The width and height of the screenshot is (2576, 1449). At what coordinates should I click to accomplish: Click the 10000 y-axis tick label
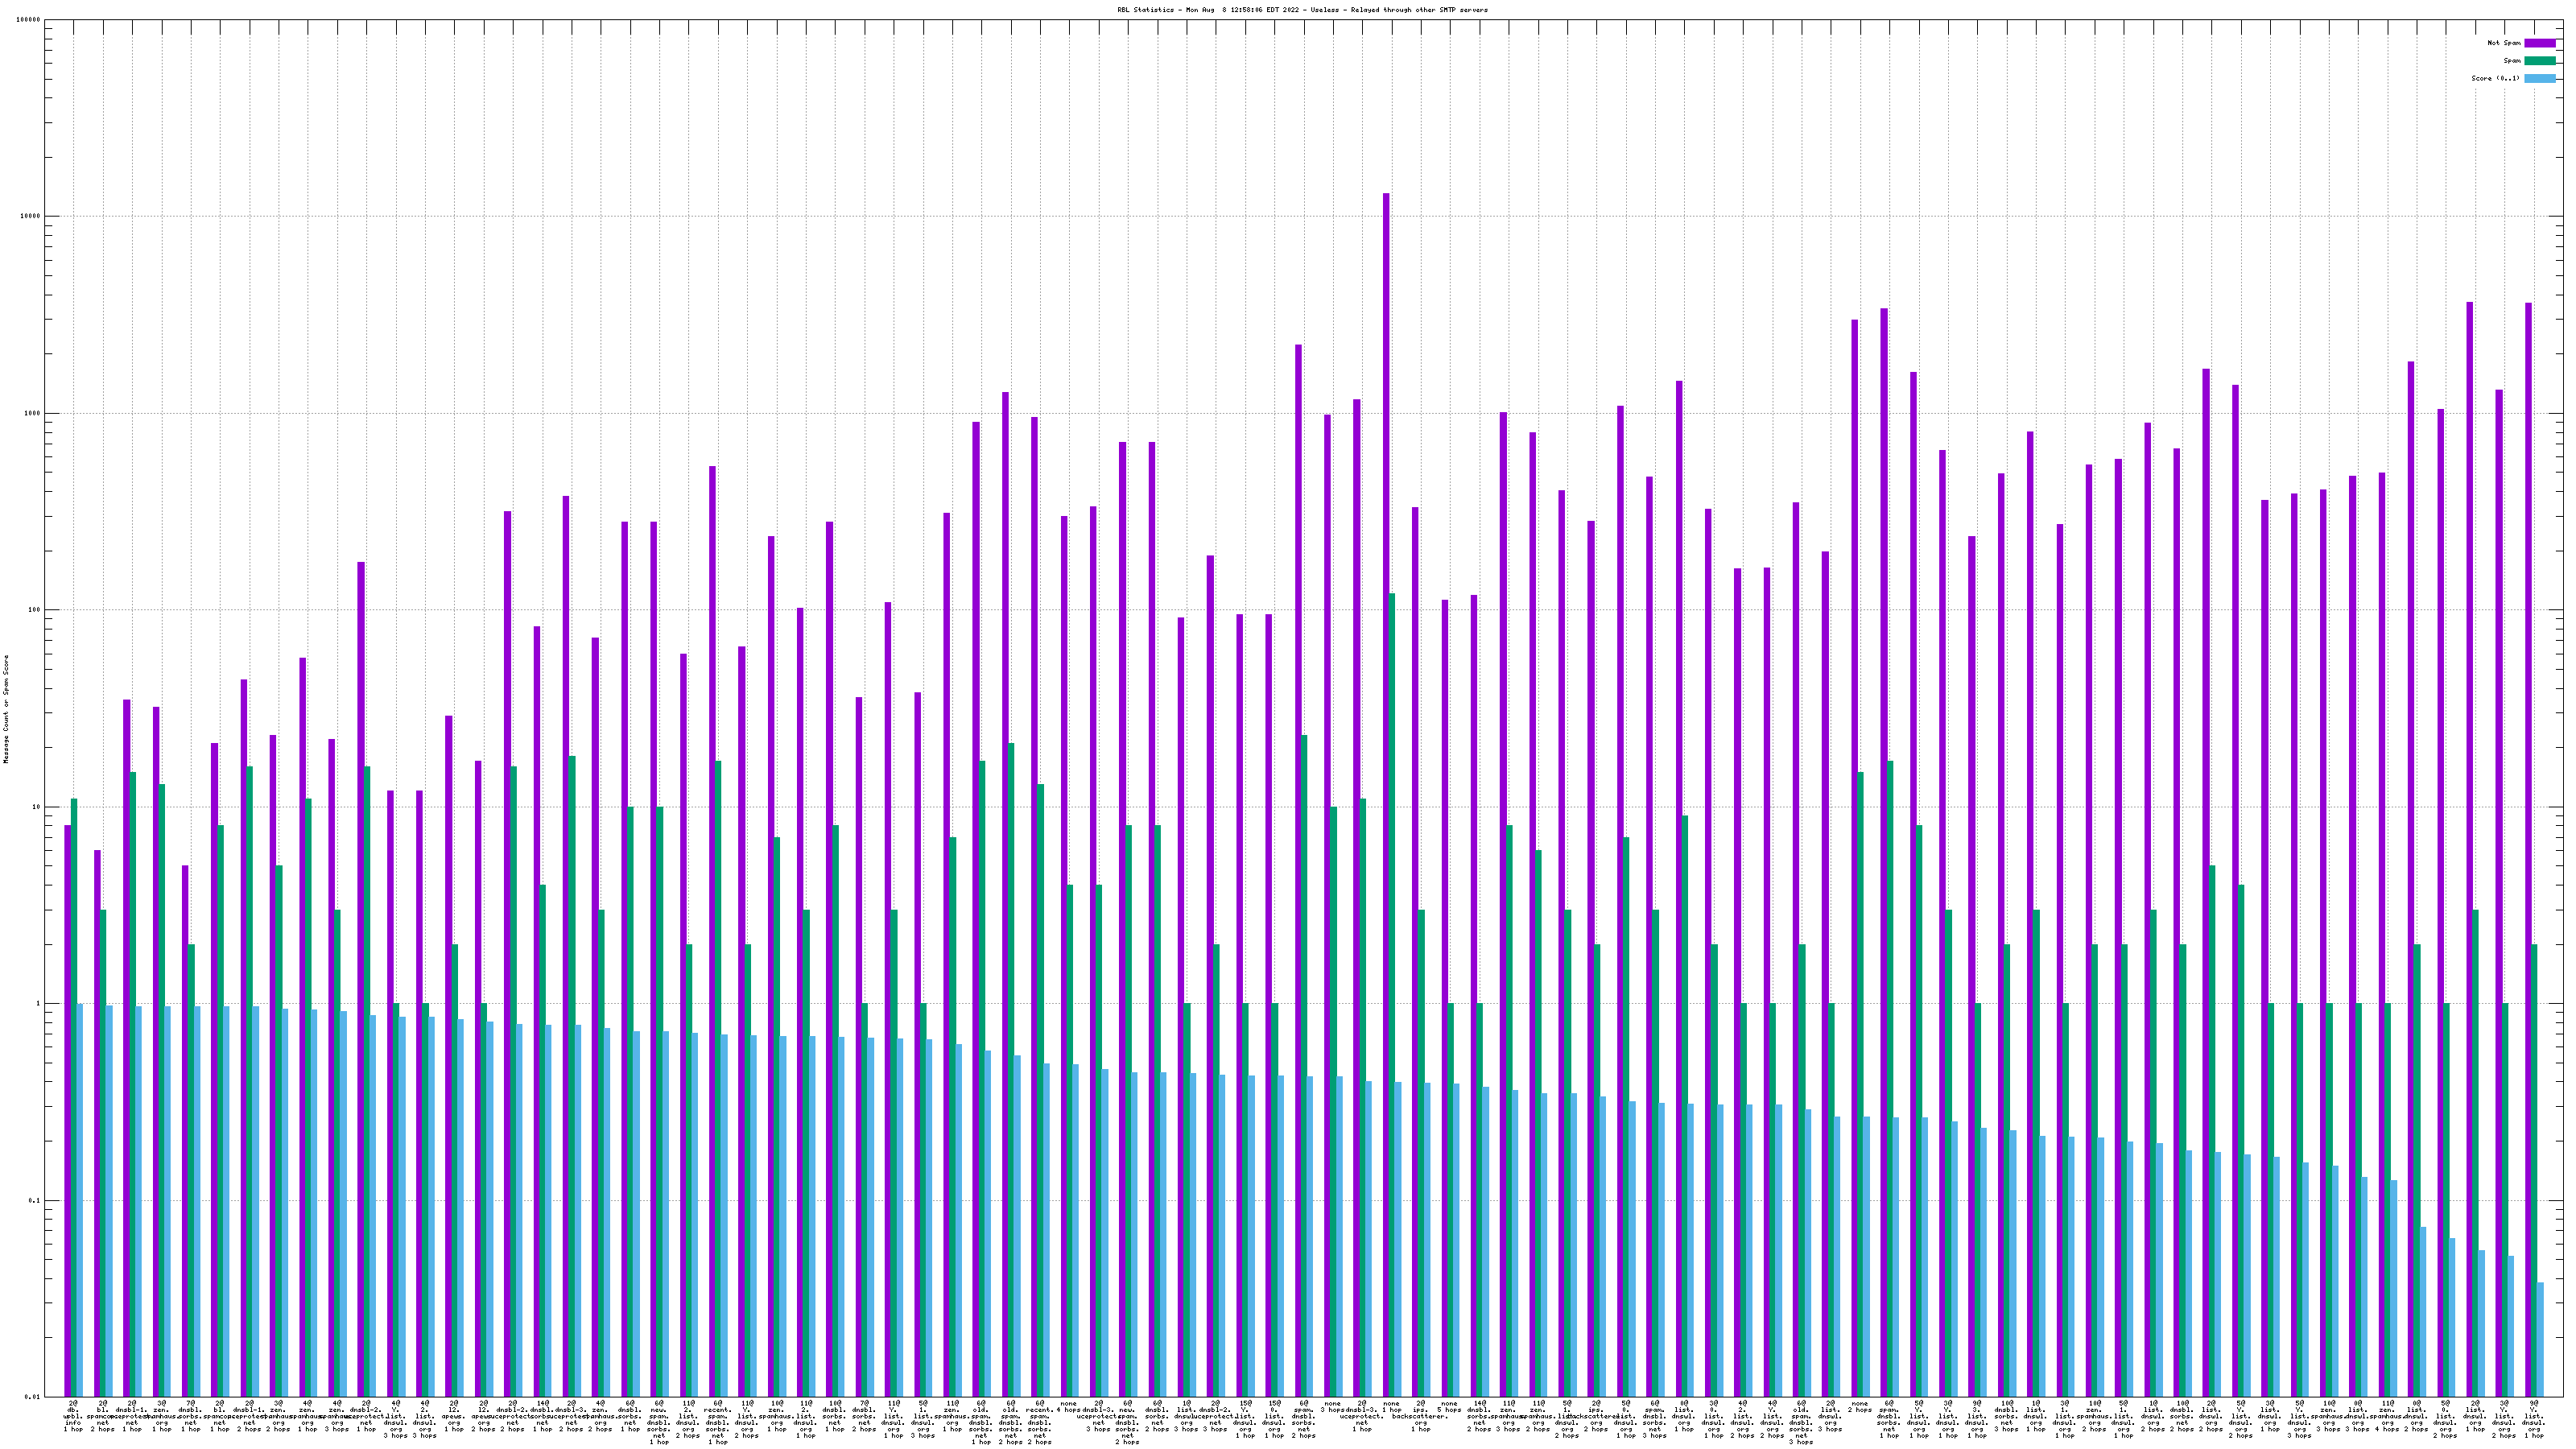31,217
